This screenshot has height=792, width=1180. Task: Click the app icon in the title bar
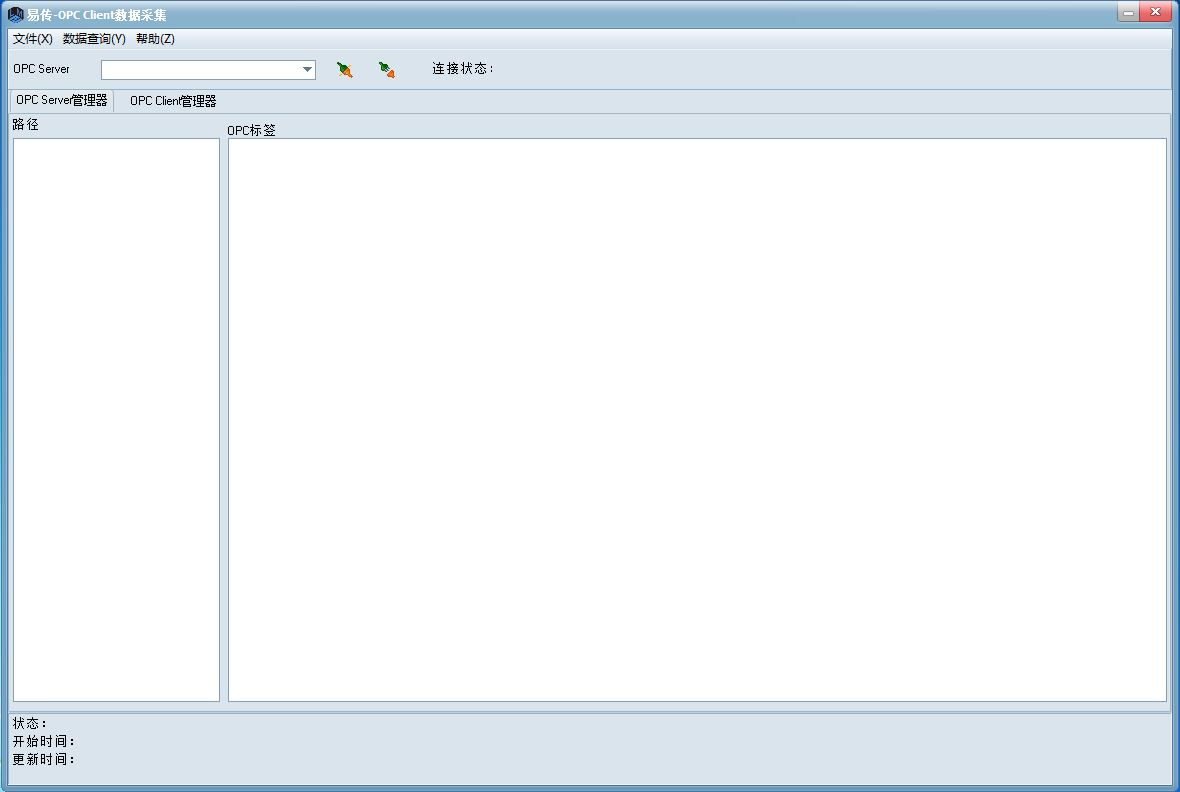[x=15, y=15]
